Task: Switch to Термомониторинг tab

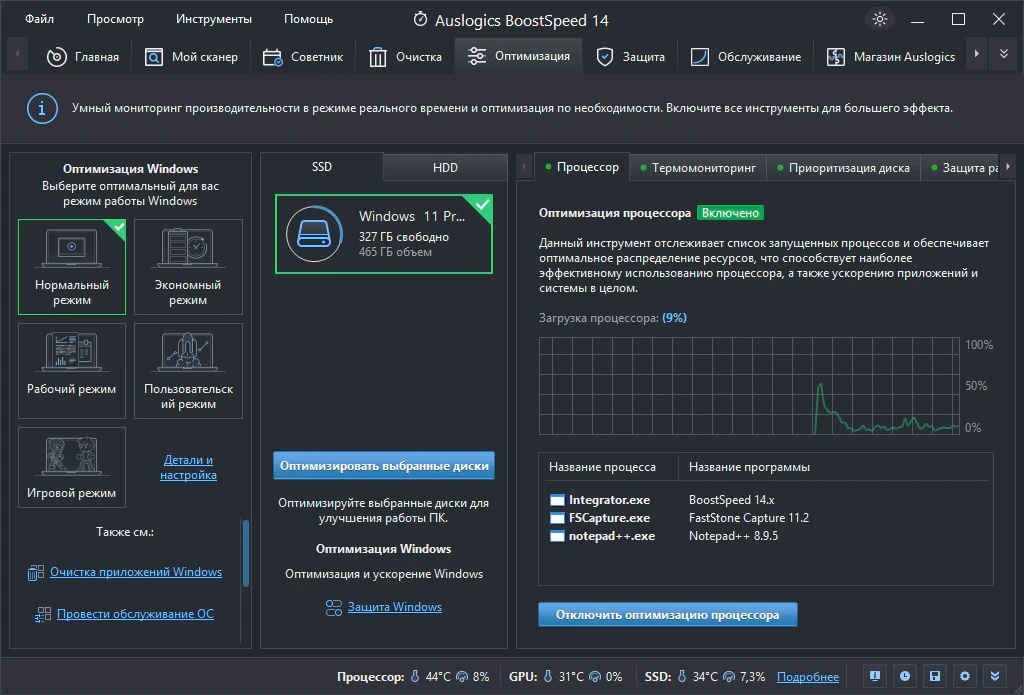Action: (697, 168)
